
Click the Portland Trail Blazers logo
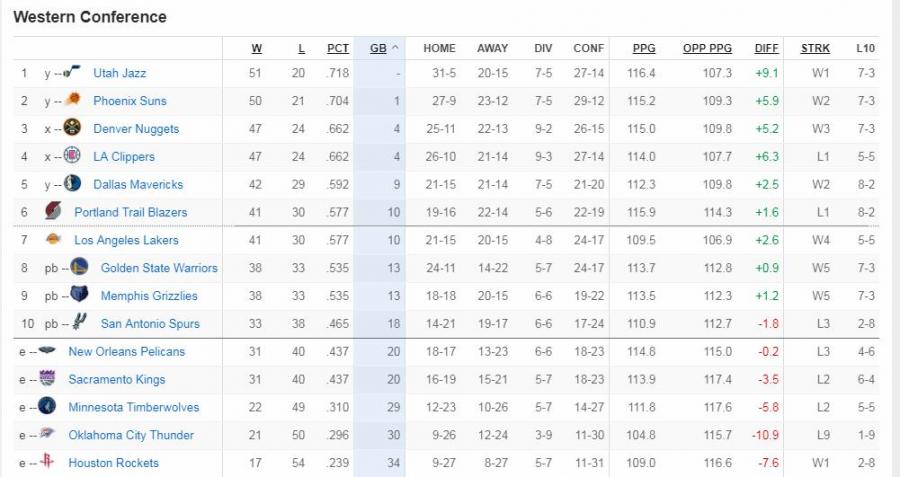[53, 211]
